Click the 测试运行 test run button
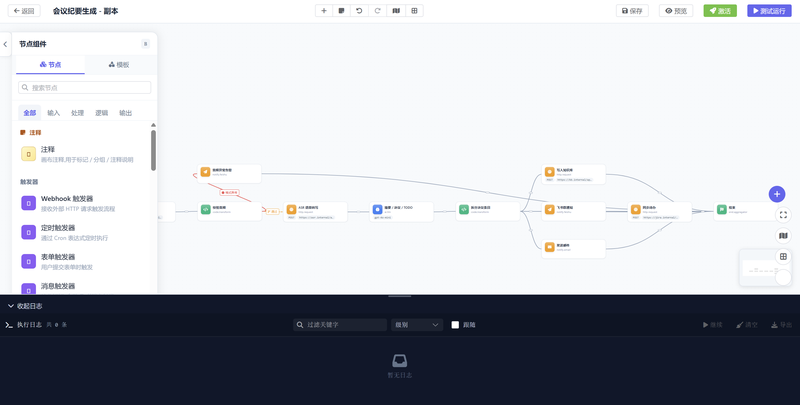The image size is (800, 405). point(769,11)
